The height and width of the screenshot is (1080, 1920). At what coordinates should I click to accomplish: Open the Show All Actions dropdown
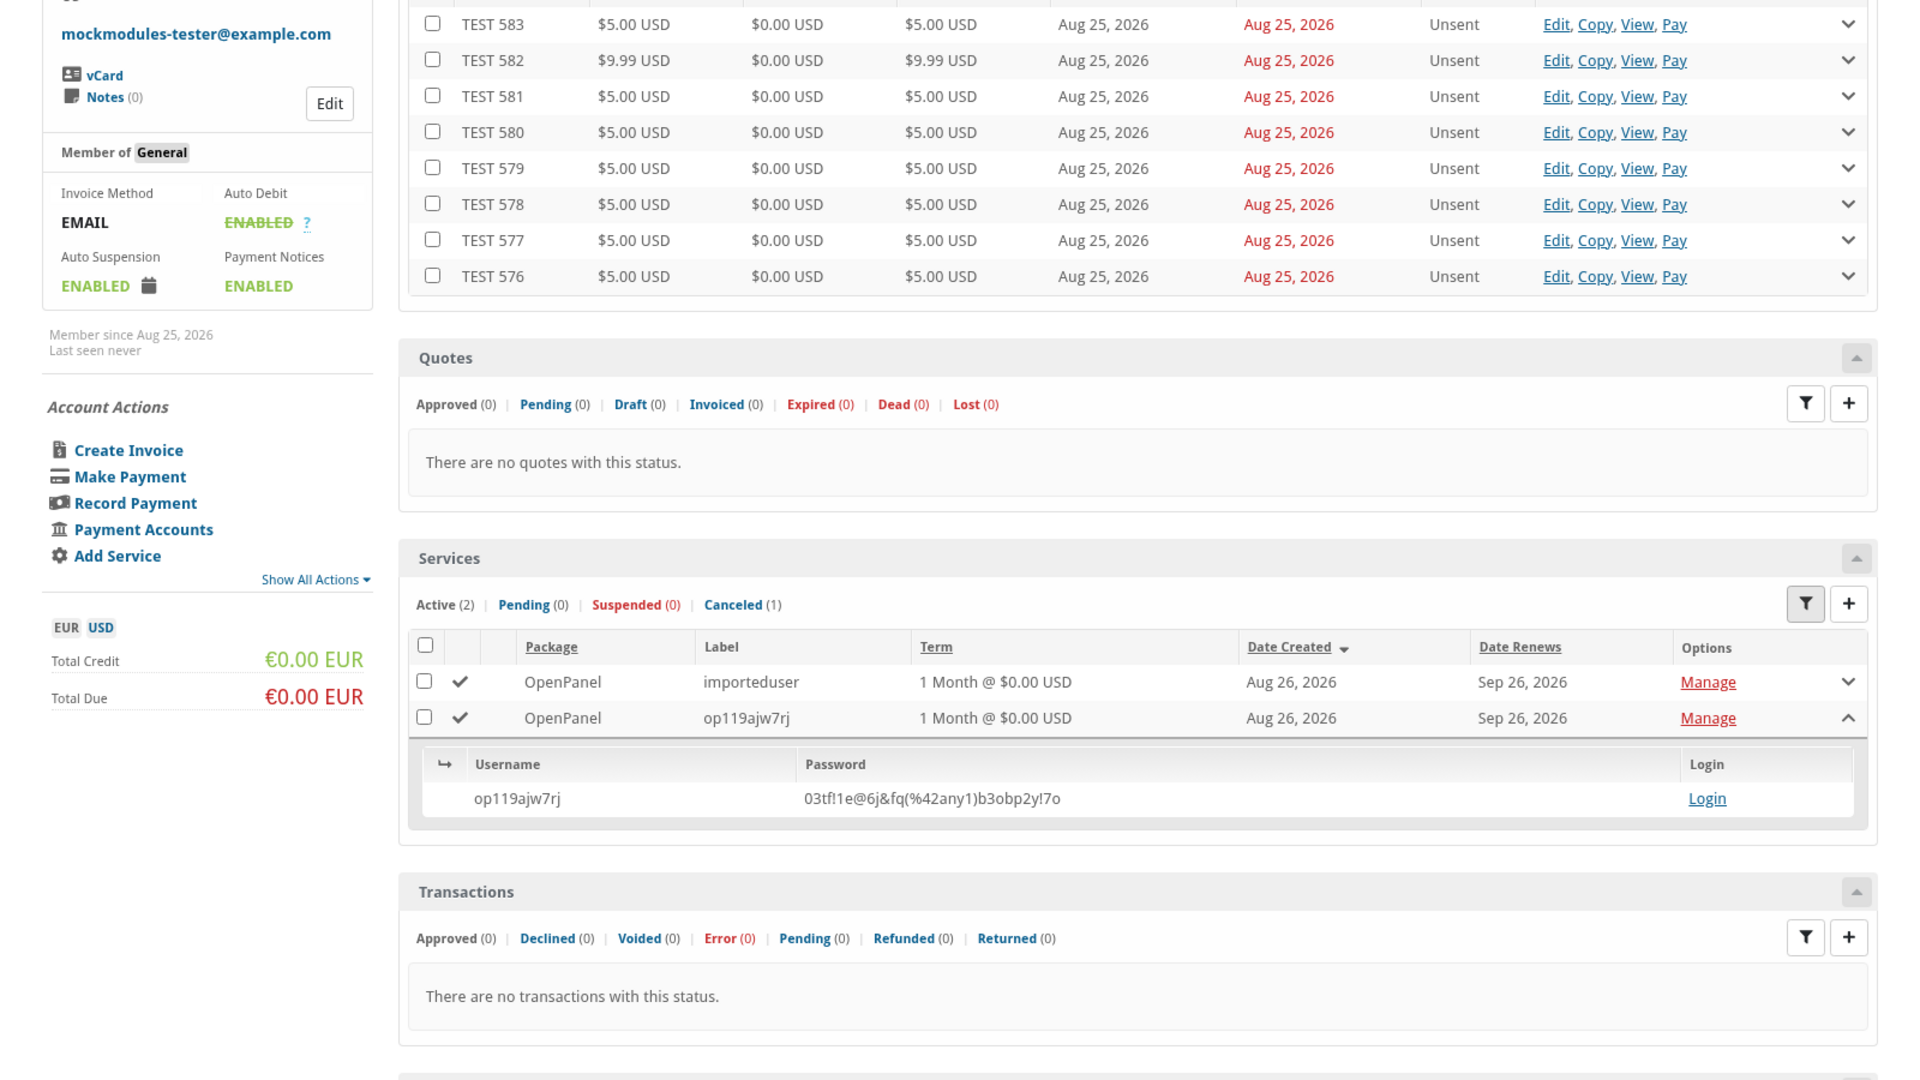click(x=316, y=580)
